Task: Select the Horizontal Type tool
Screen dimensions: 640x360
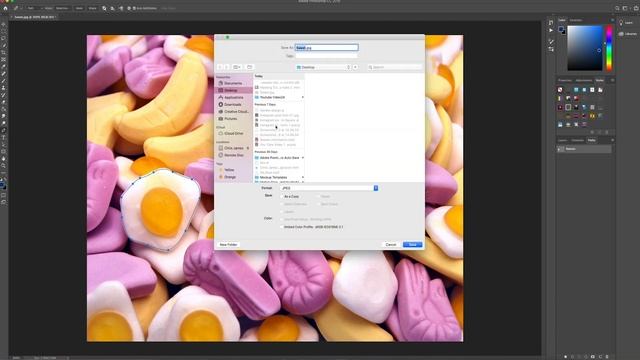Action: pyautogui.click(x=4, y=137)
